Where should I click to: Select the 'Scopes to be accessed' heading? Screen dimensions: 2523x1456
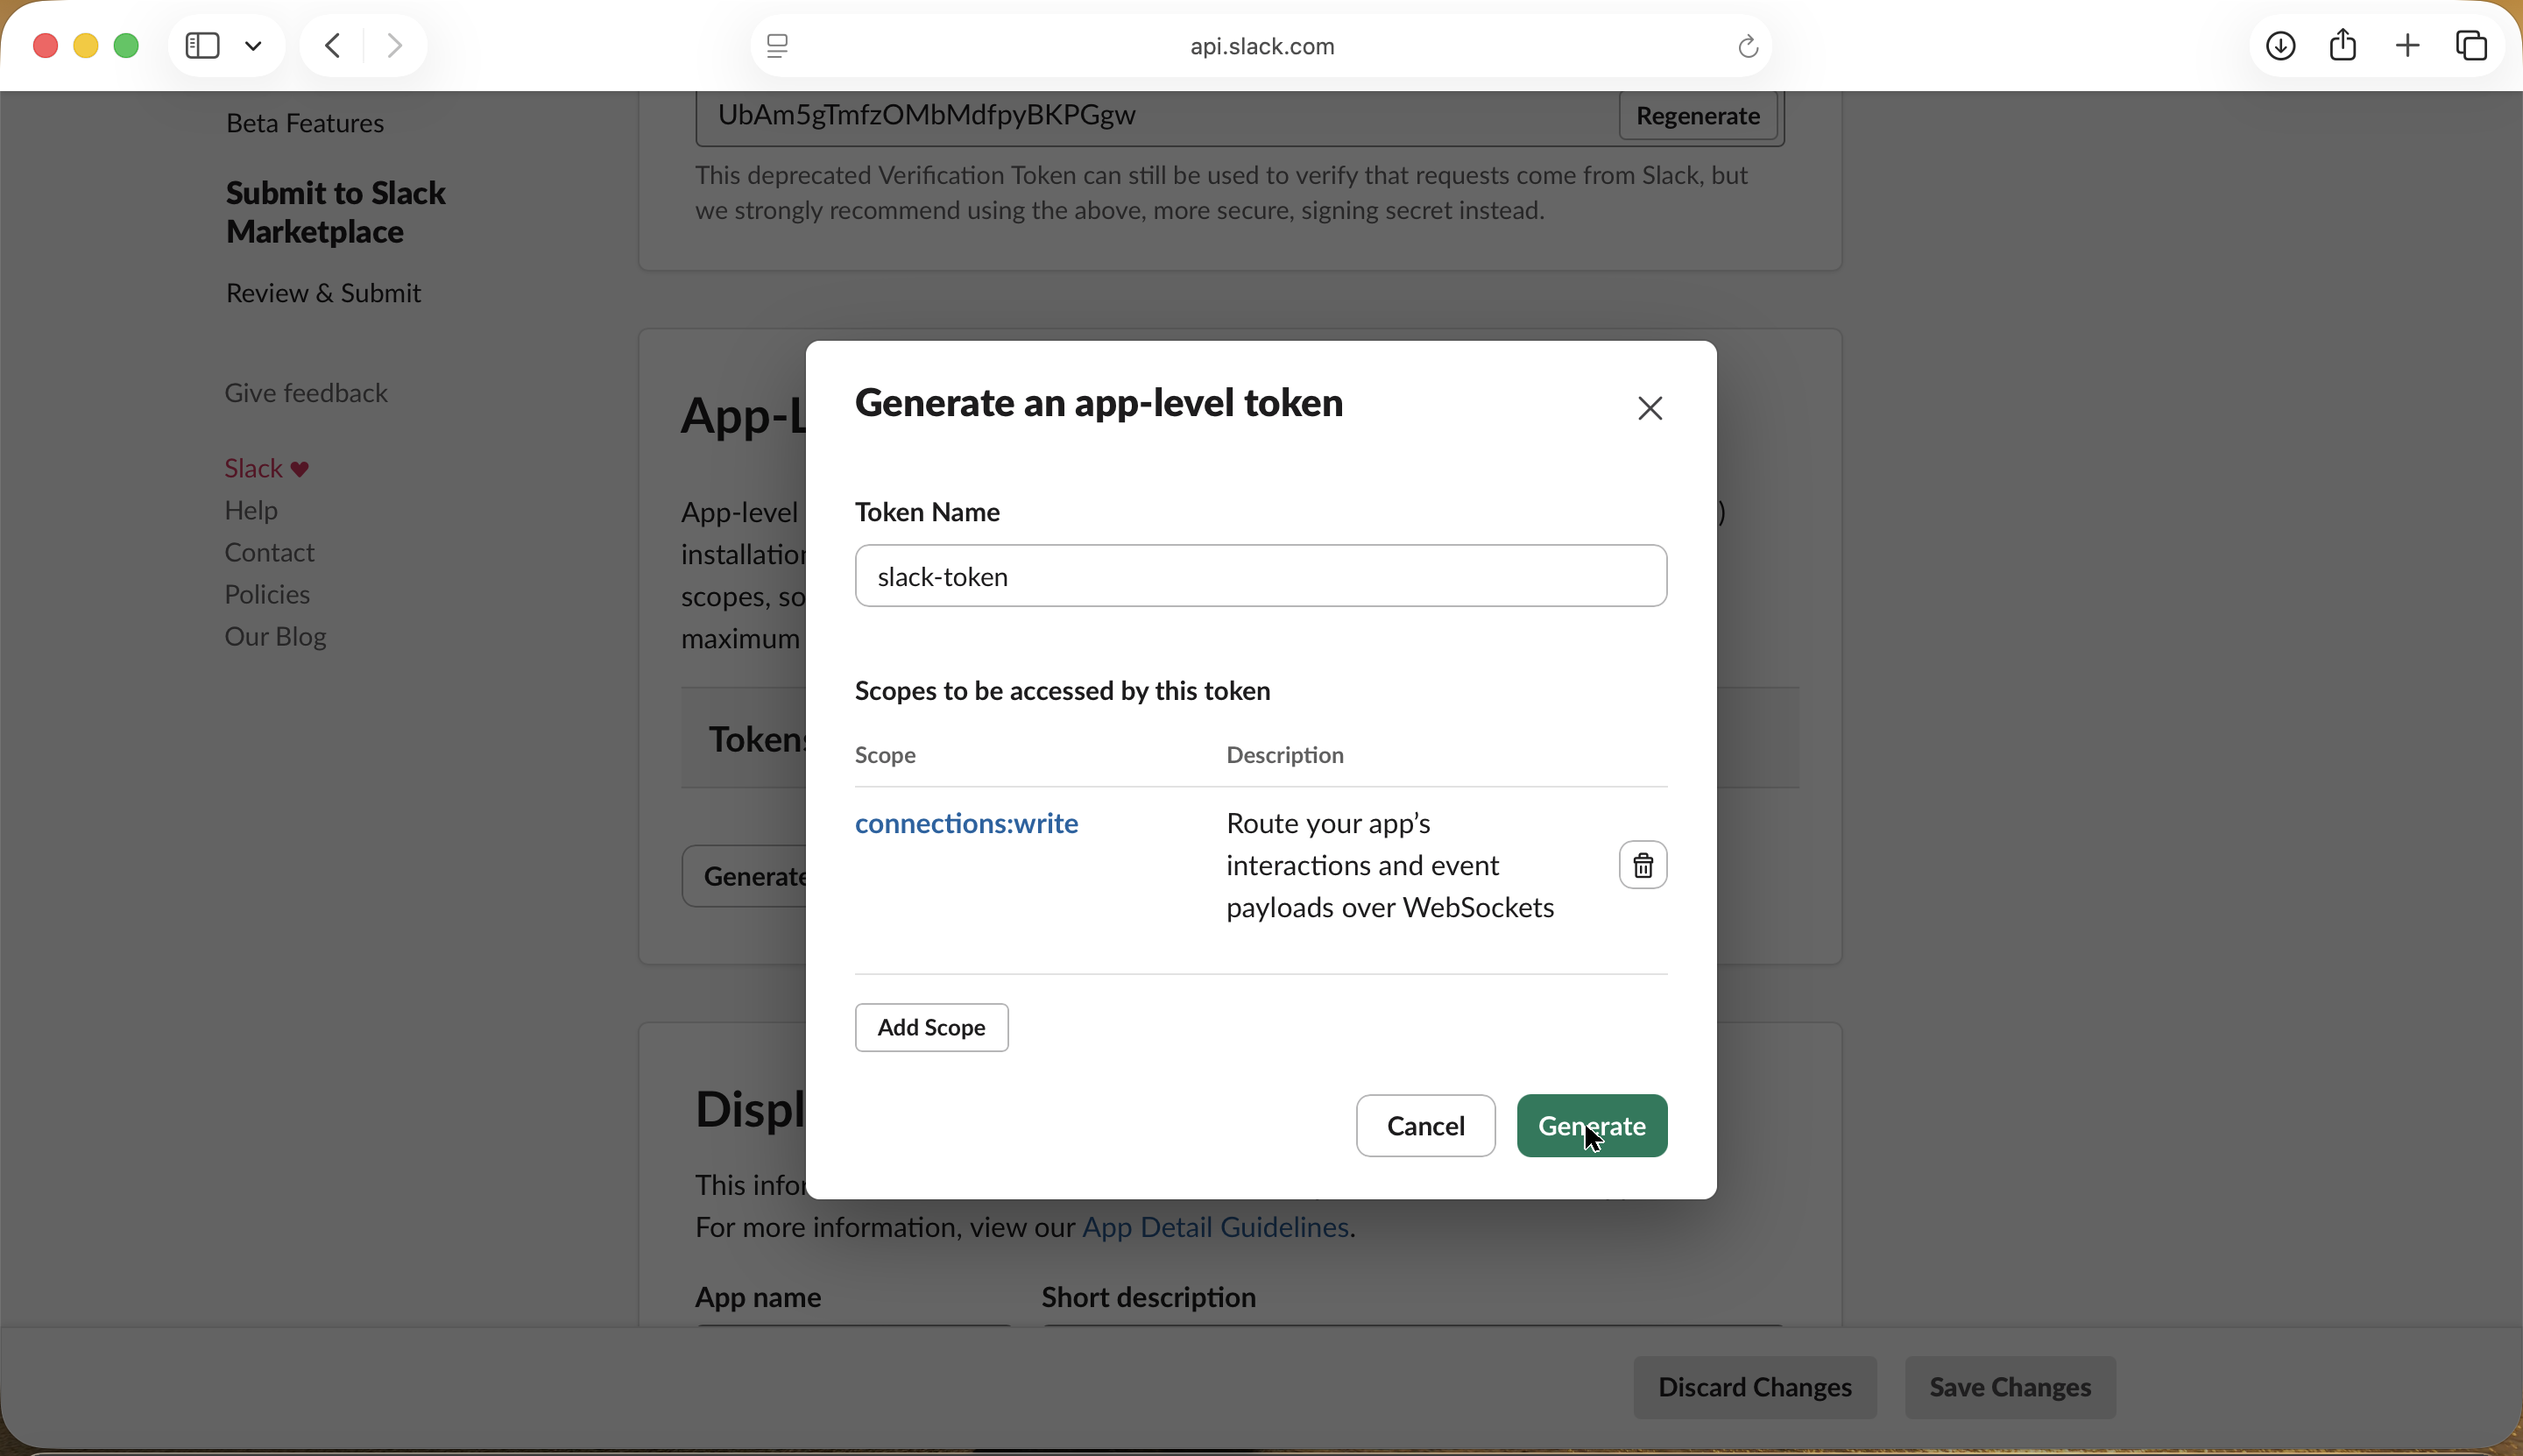tap(1062, 691)
